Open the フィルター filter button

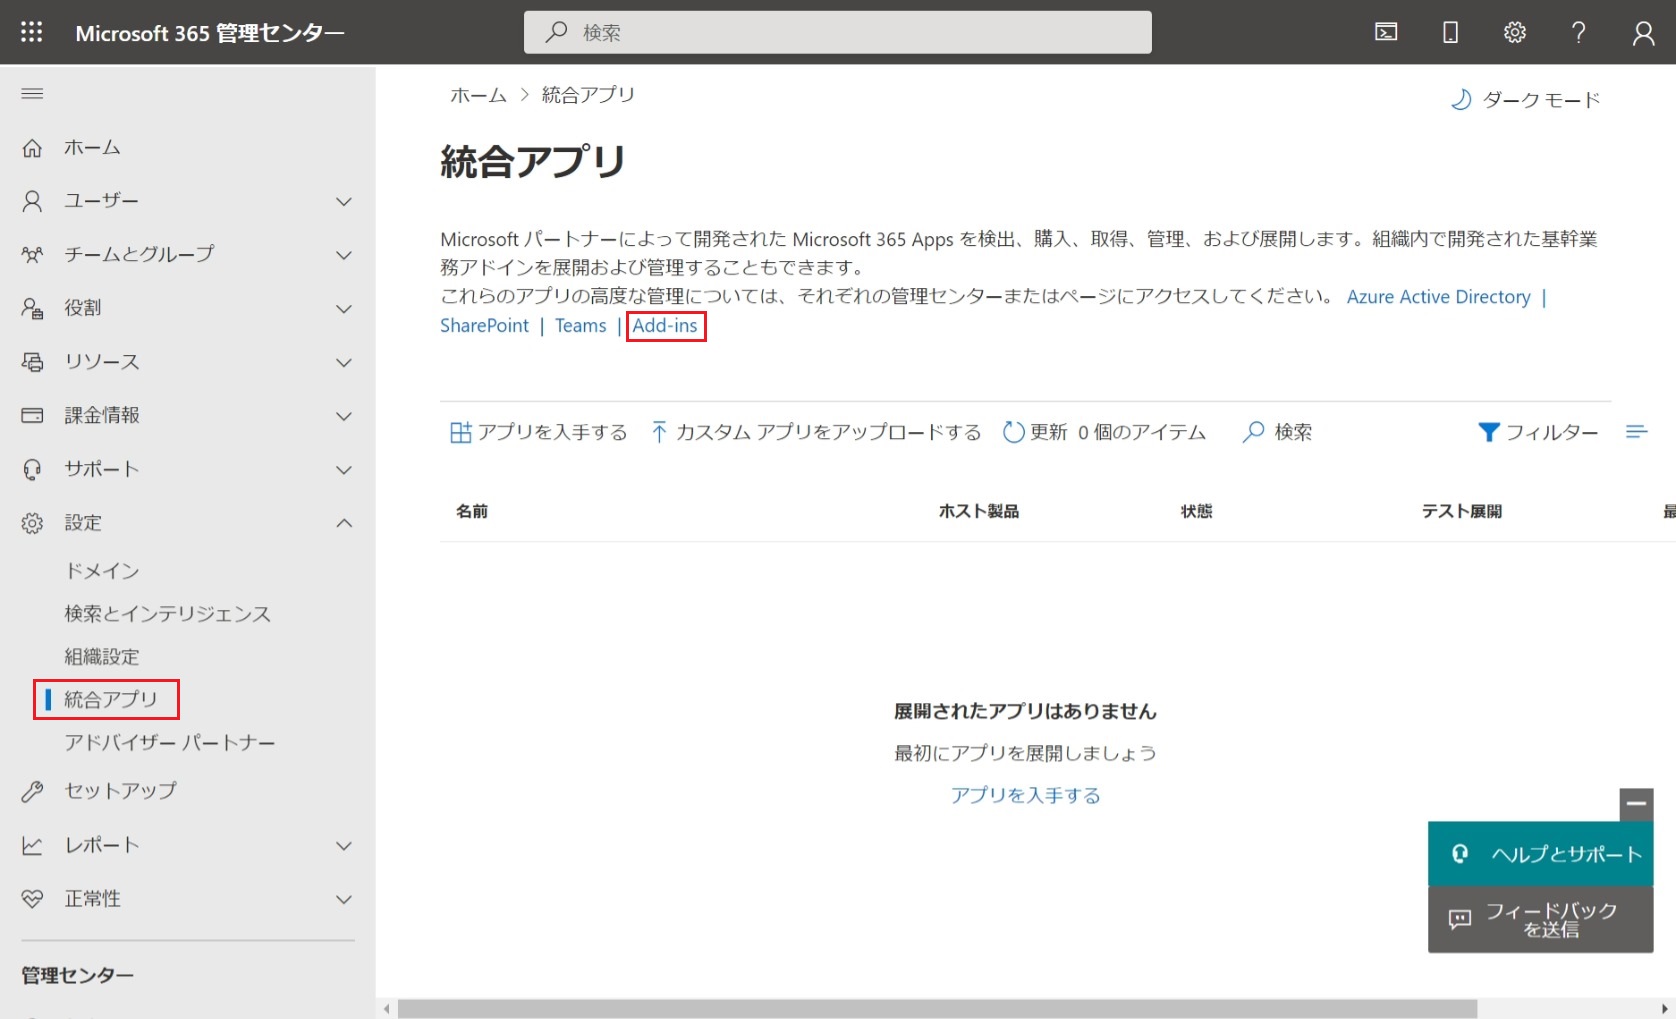point(1538,432)
